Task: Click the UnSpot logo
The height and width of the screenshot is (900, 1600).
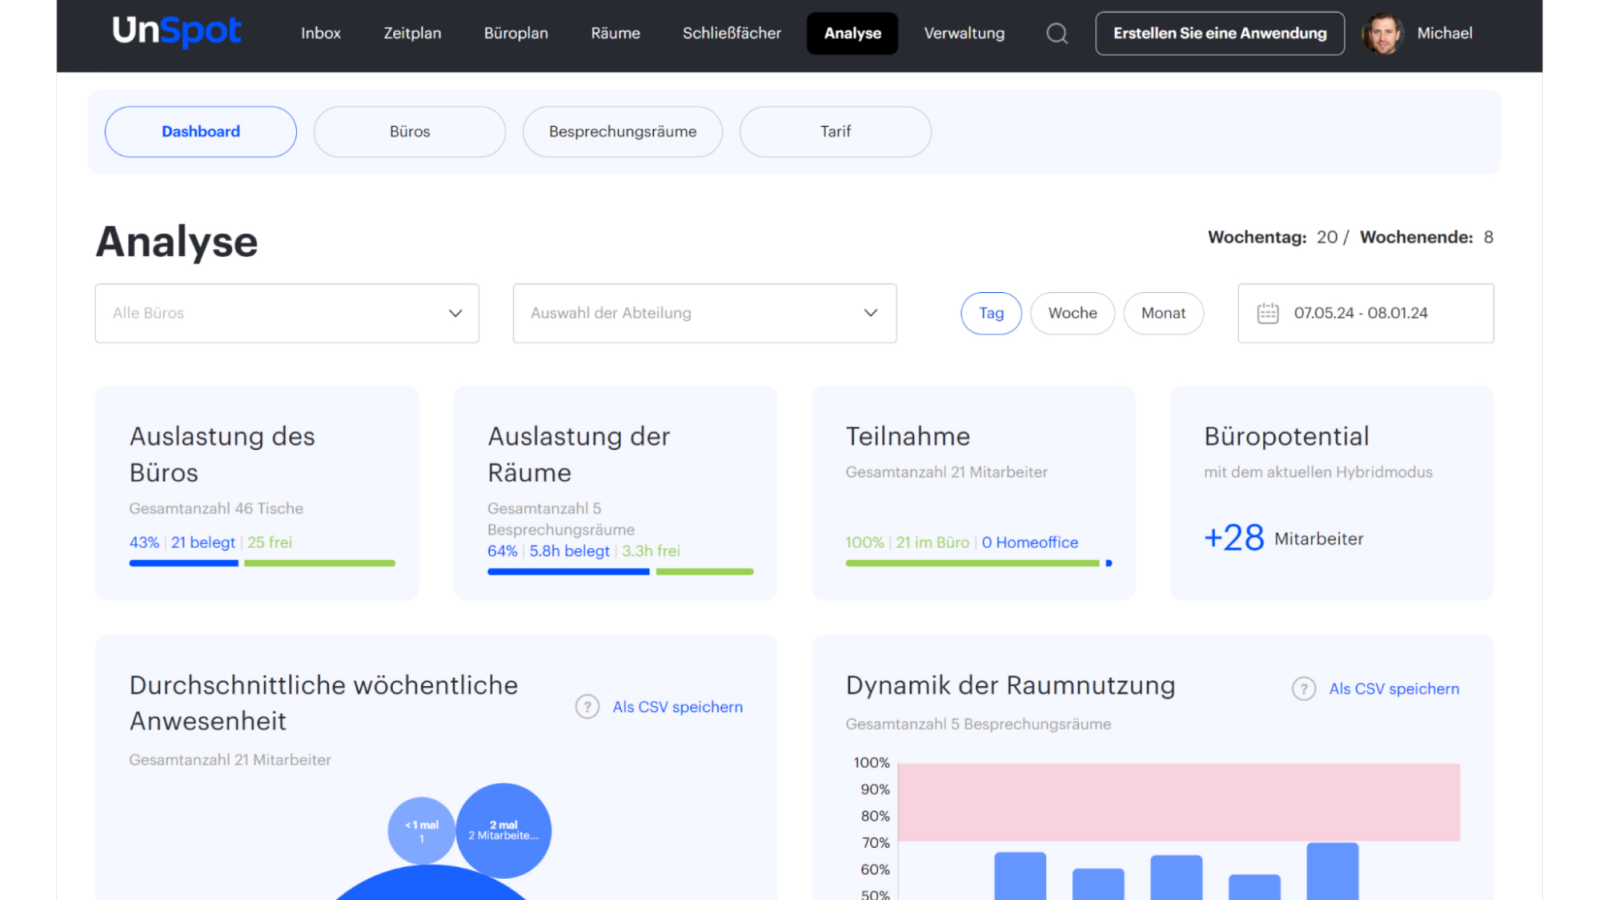Action: (177, 32)
